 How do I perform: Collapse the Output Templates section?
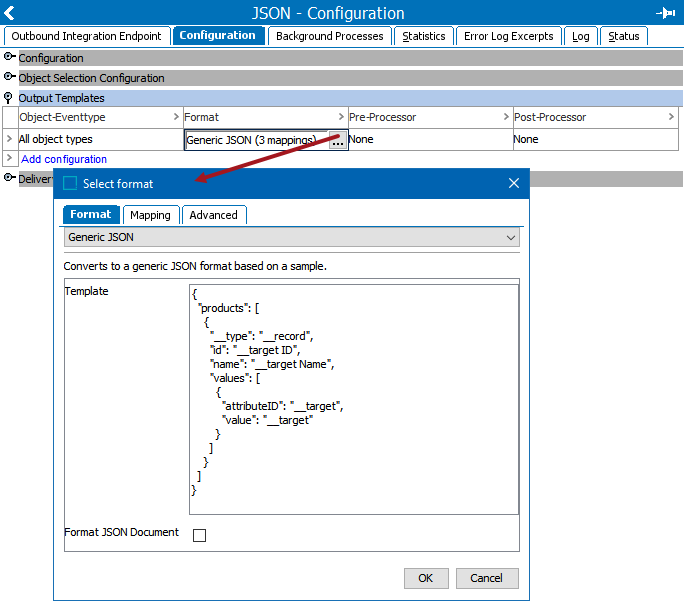[10, 98]
